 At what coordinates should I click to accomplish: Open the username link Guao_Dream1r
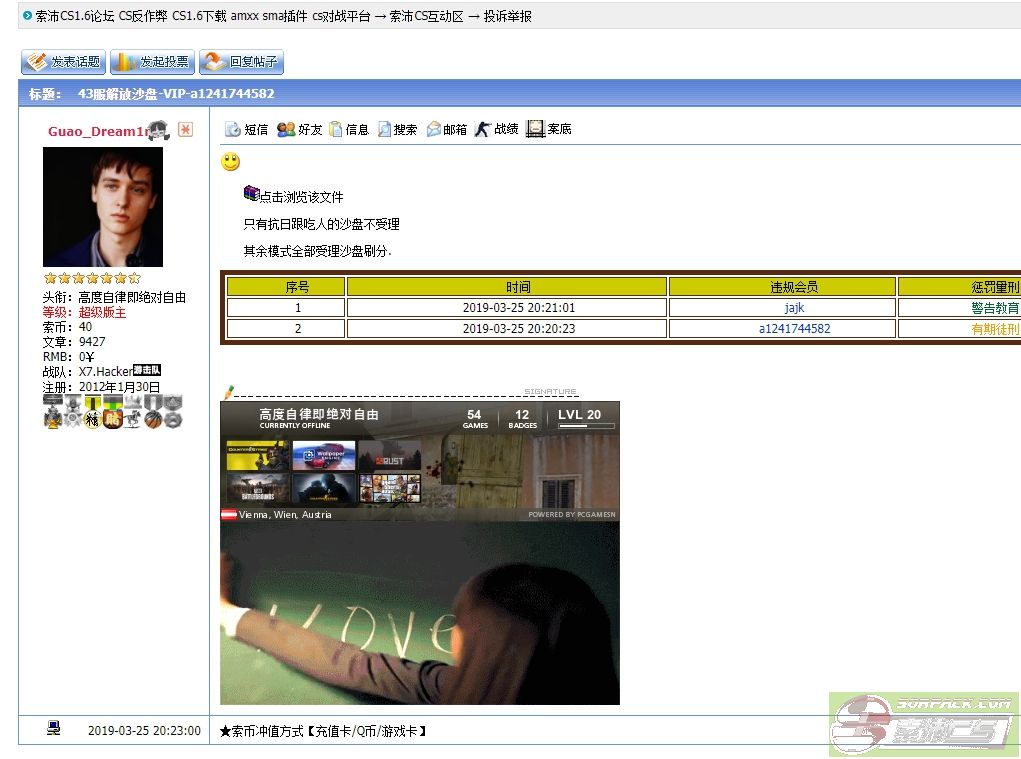(97, 131)
